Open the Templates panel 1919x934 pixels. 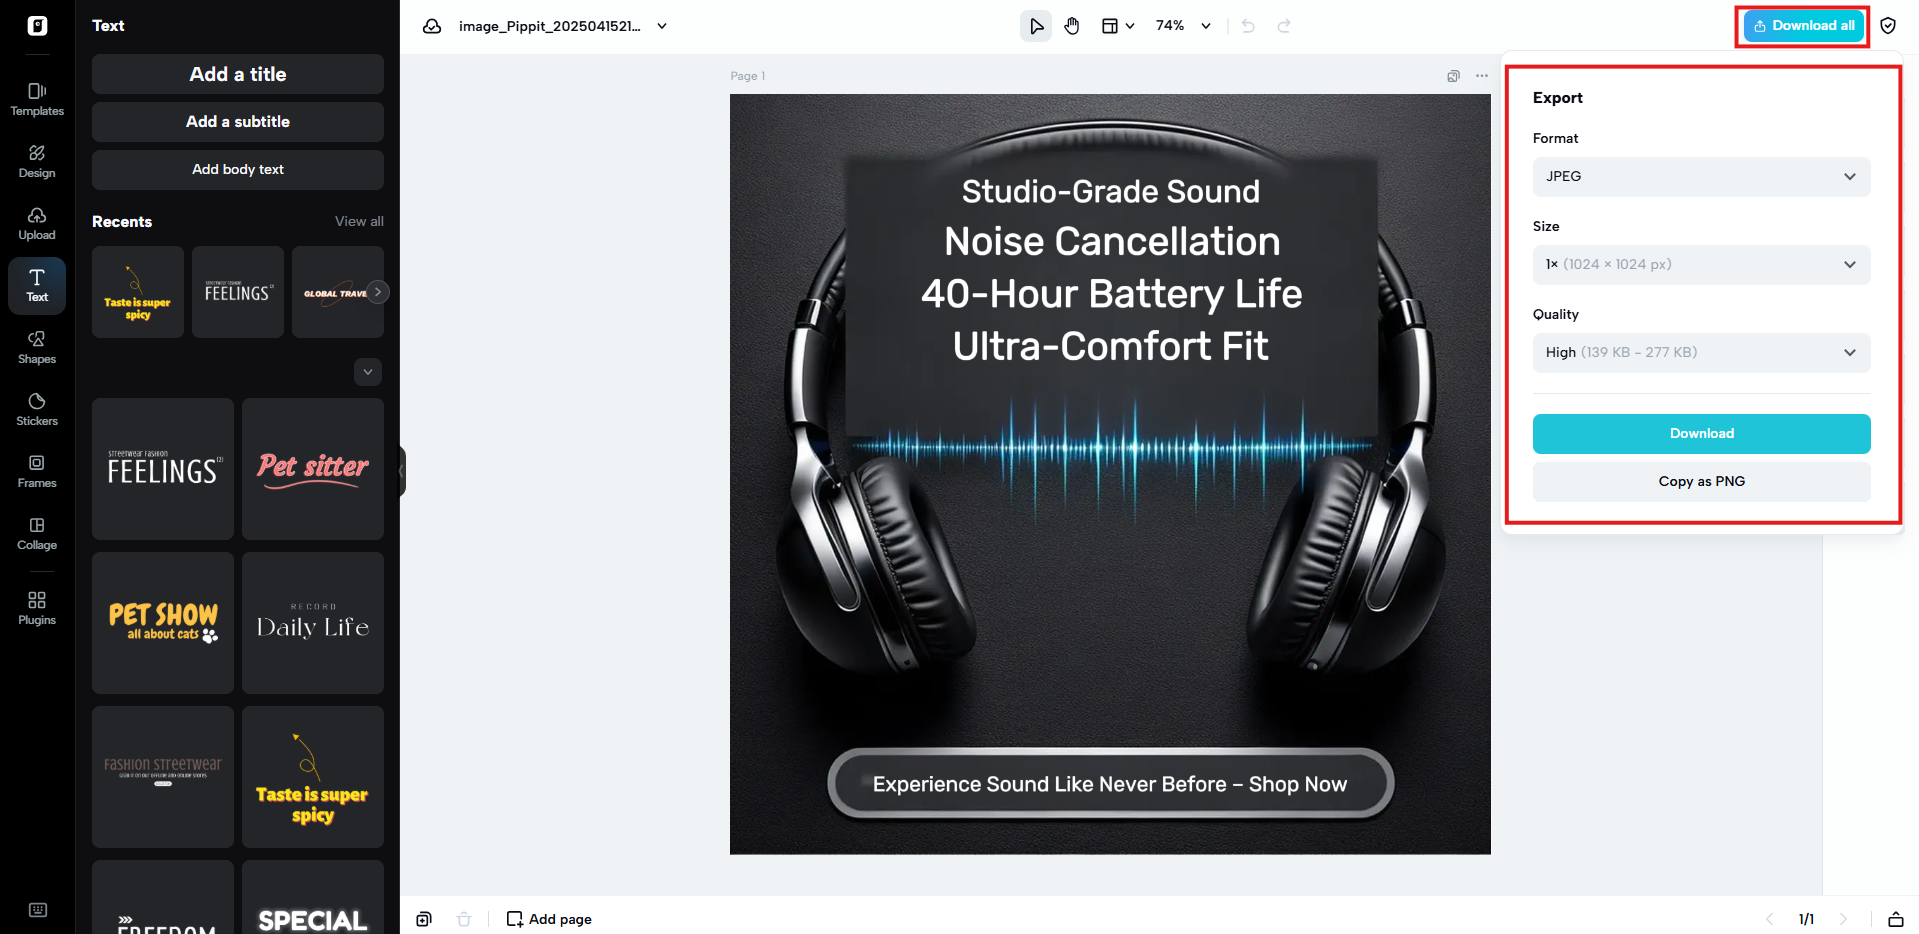pyautogui.click(x=36, y=98)
